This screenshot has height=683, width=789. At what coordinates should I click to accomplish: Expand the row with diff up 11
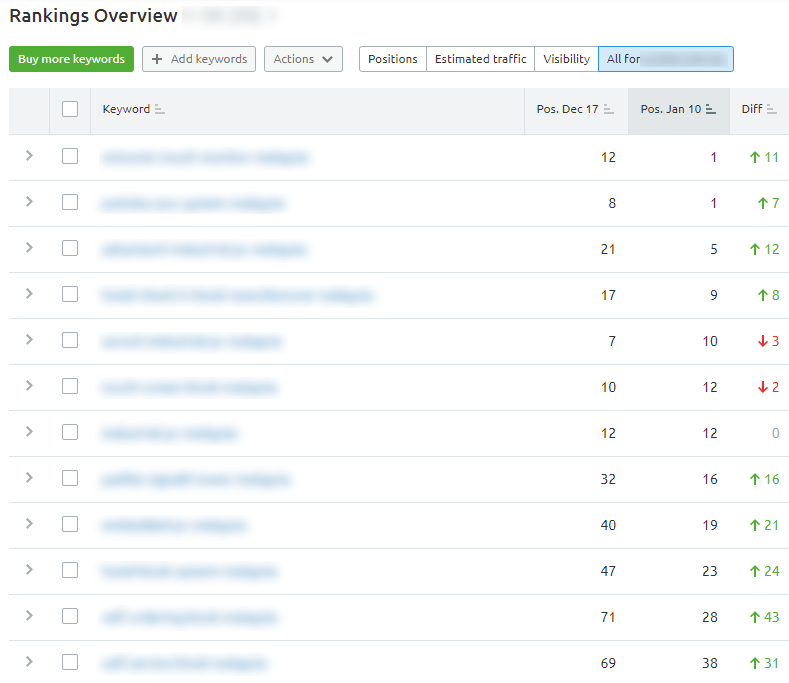tap(29, 156)
